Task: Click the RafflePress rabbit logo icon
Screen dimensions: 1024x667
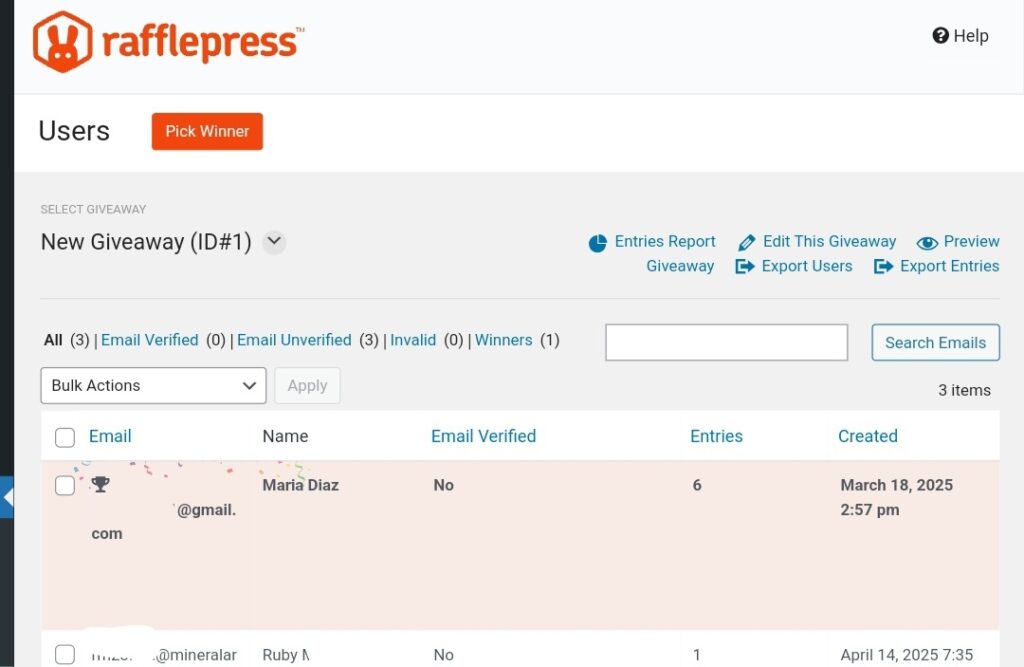Action: (62, 42)
